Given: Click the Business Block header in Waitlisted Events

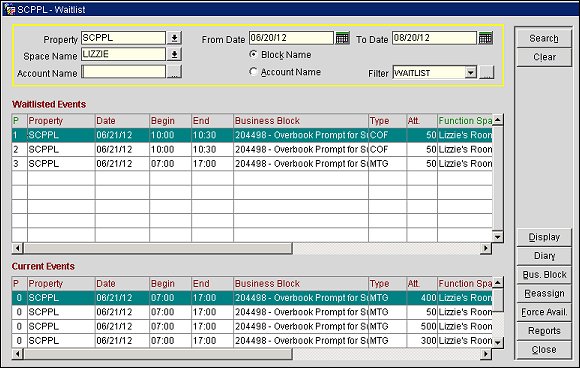Looking at the screenshot, I should coord(301,121).
